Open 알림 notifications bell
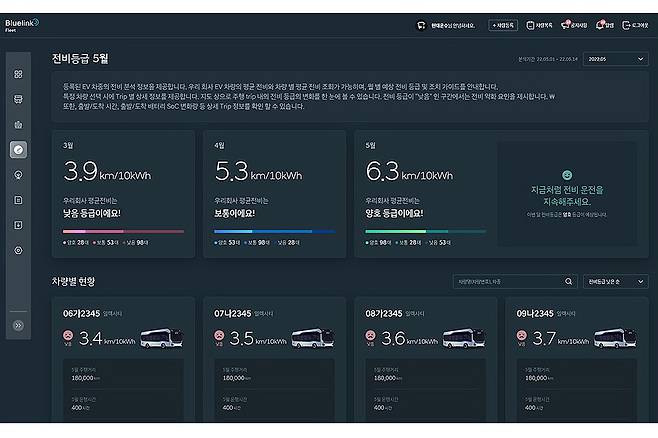The height and width of the screenshot is (438, 658). tap(604, 24)
